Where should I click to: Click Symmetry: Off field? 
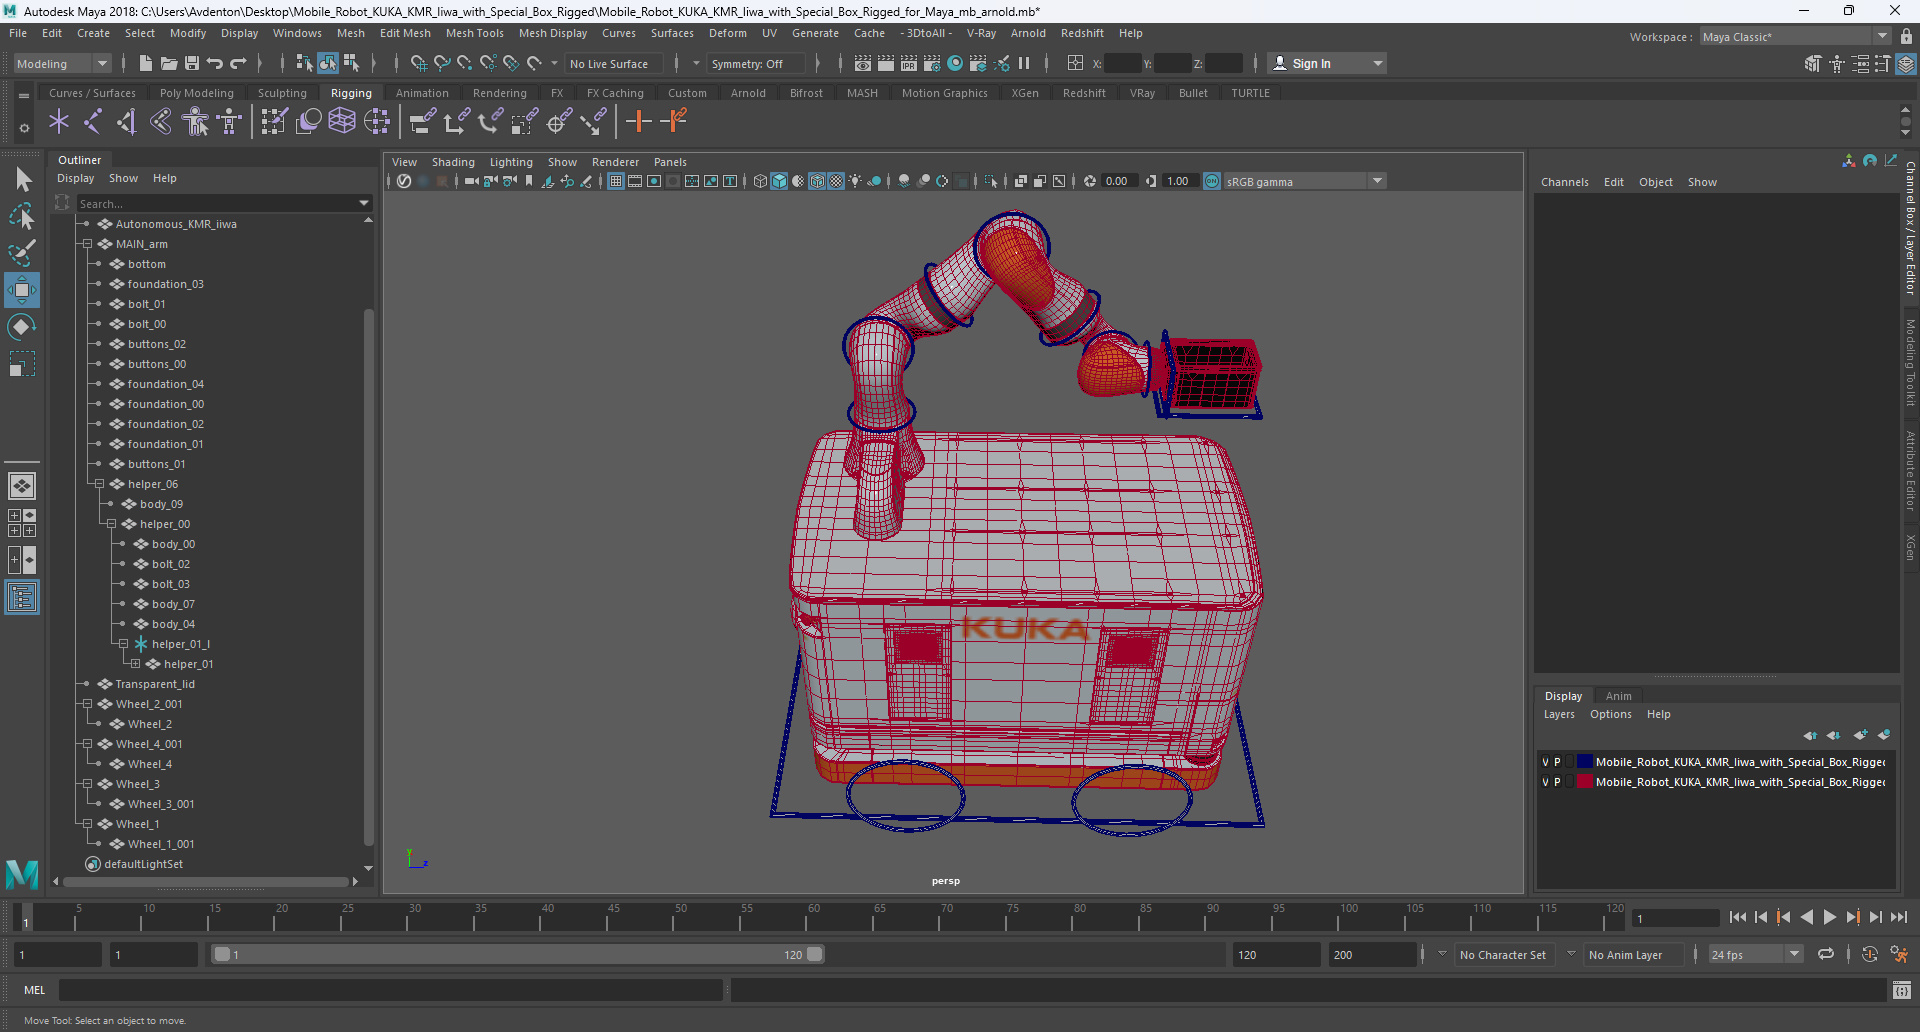tap(755, 63)
